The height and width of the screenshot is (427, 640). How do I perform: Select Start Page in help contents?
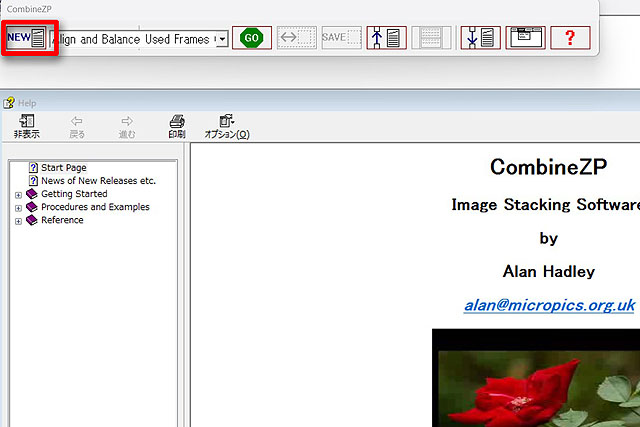[x=63, y=168]
